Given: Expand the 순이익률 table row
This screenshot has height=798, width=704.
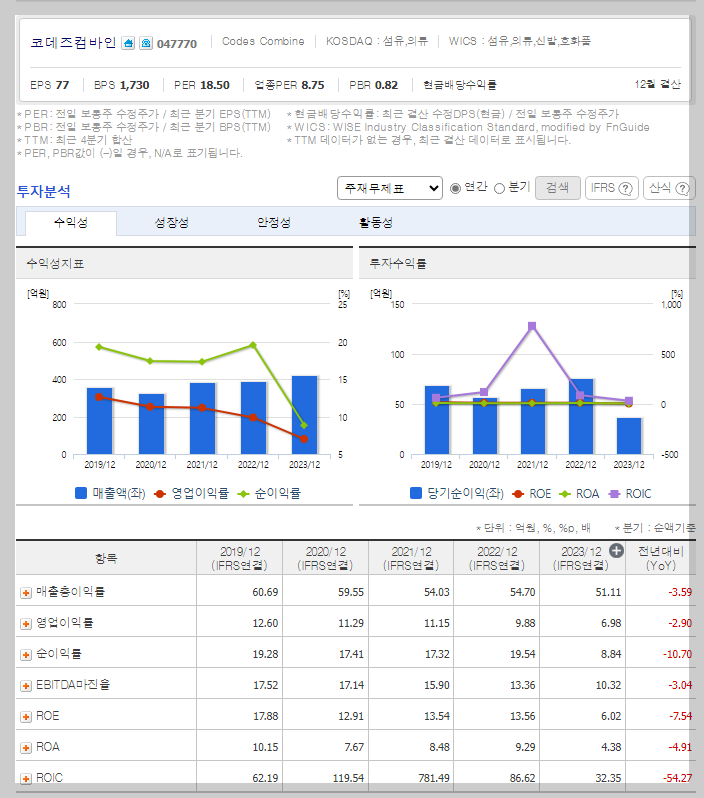Looking at the screenshot, I should tap(25, 655).
